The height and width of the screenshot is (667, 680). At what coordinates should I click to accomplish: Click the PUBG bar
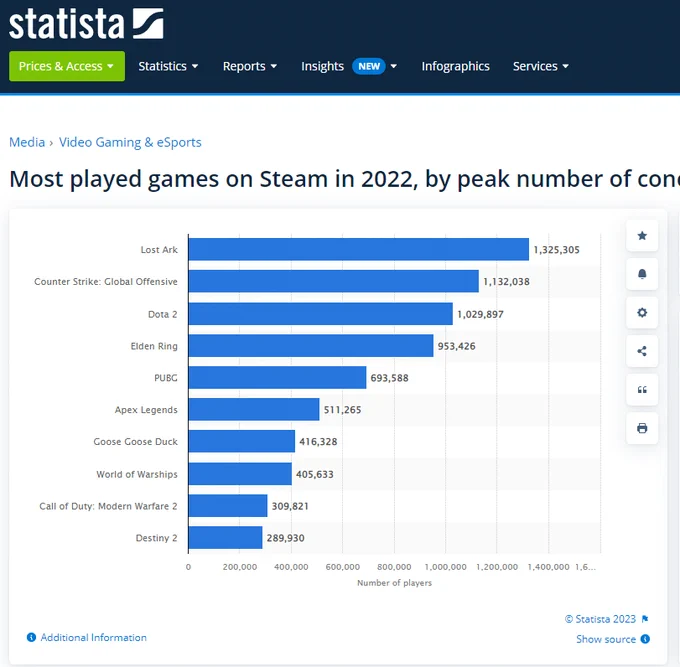[x=277, y=377]
